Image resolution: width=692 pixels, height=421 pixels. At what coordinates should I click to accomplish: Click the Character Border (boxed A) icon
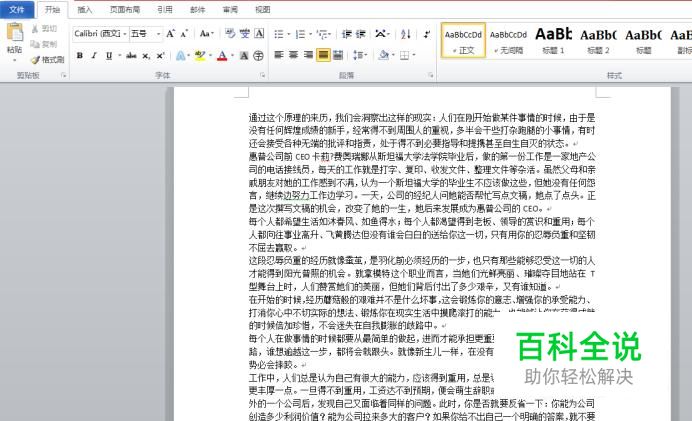(259, 34)
